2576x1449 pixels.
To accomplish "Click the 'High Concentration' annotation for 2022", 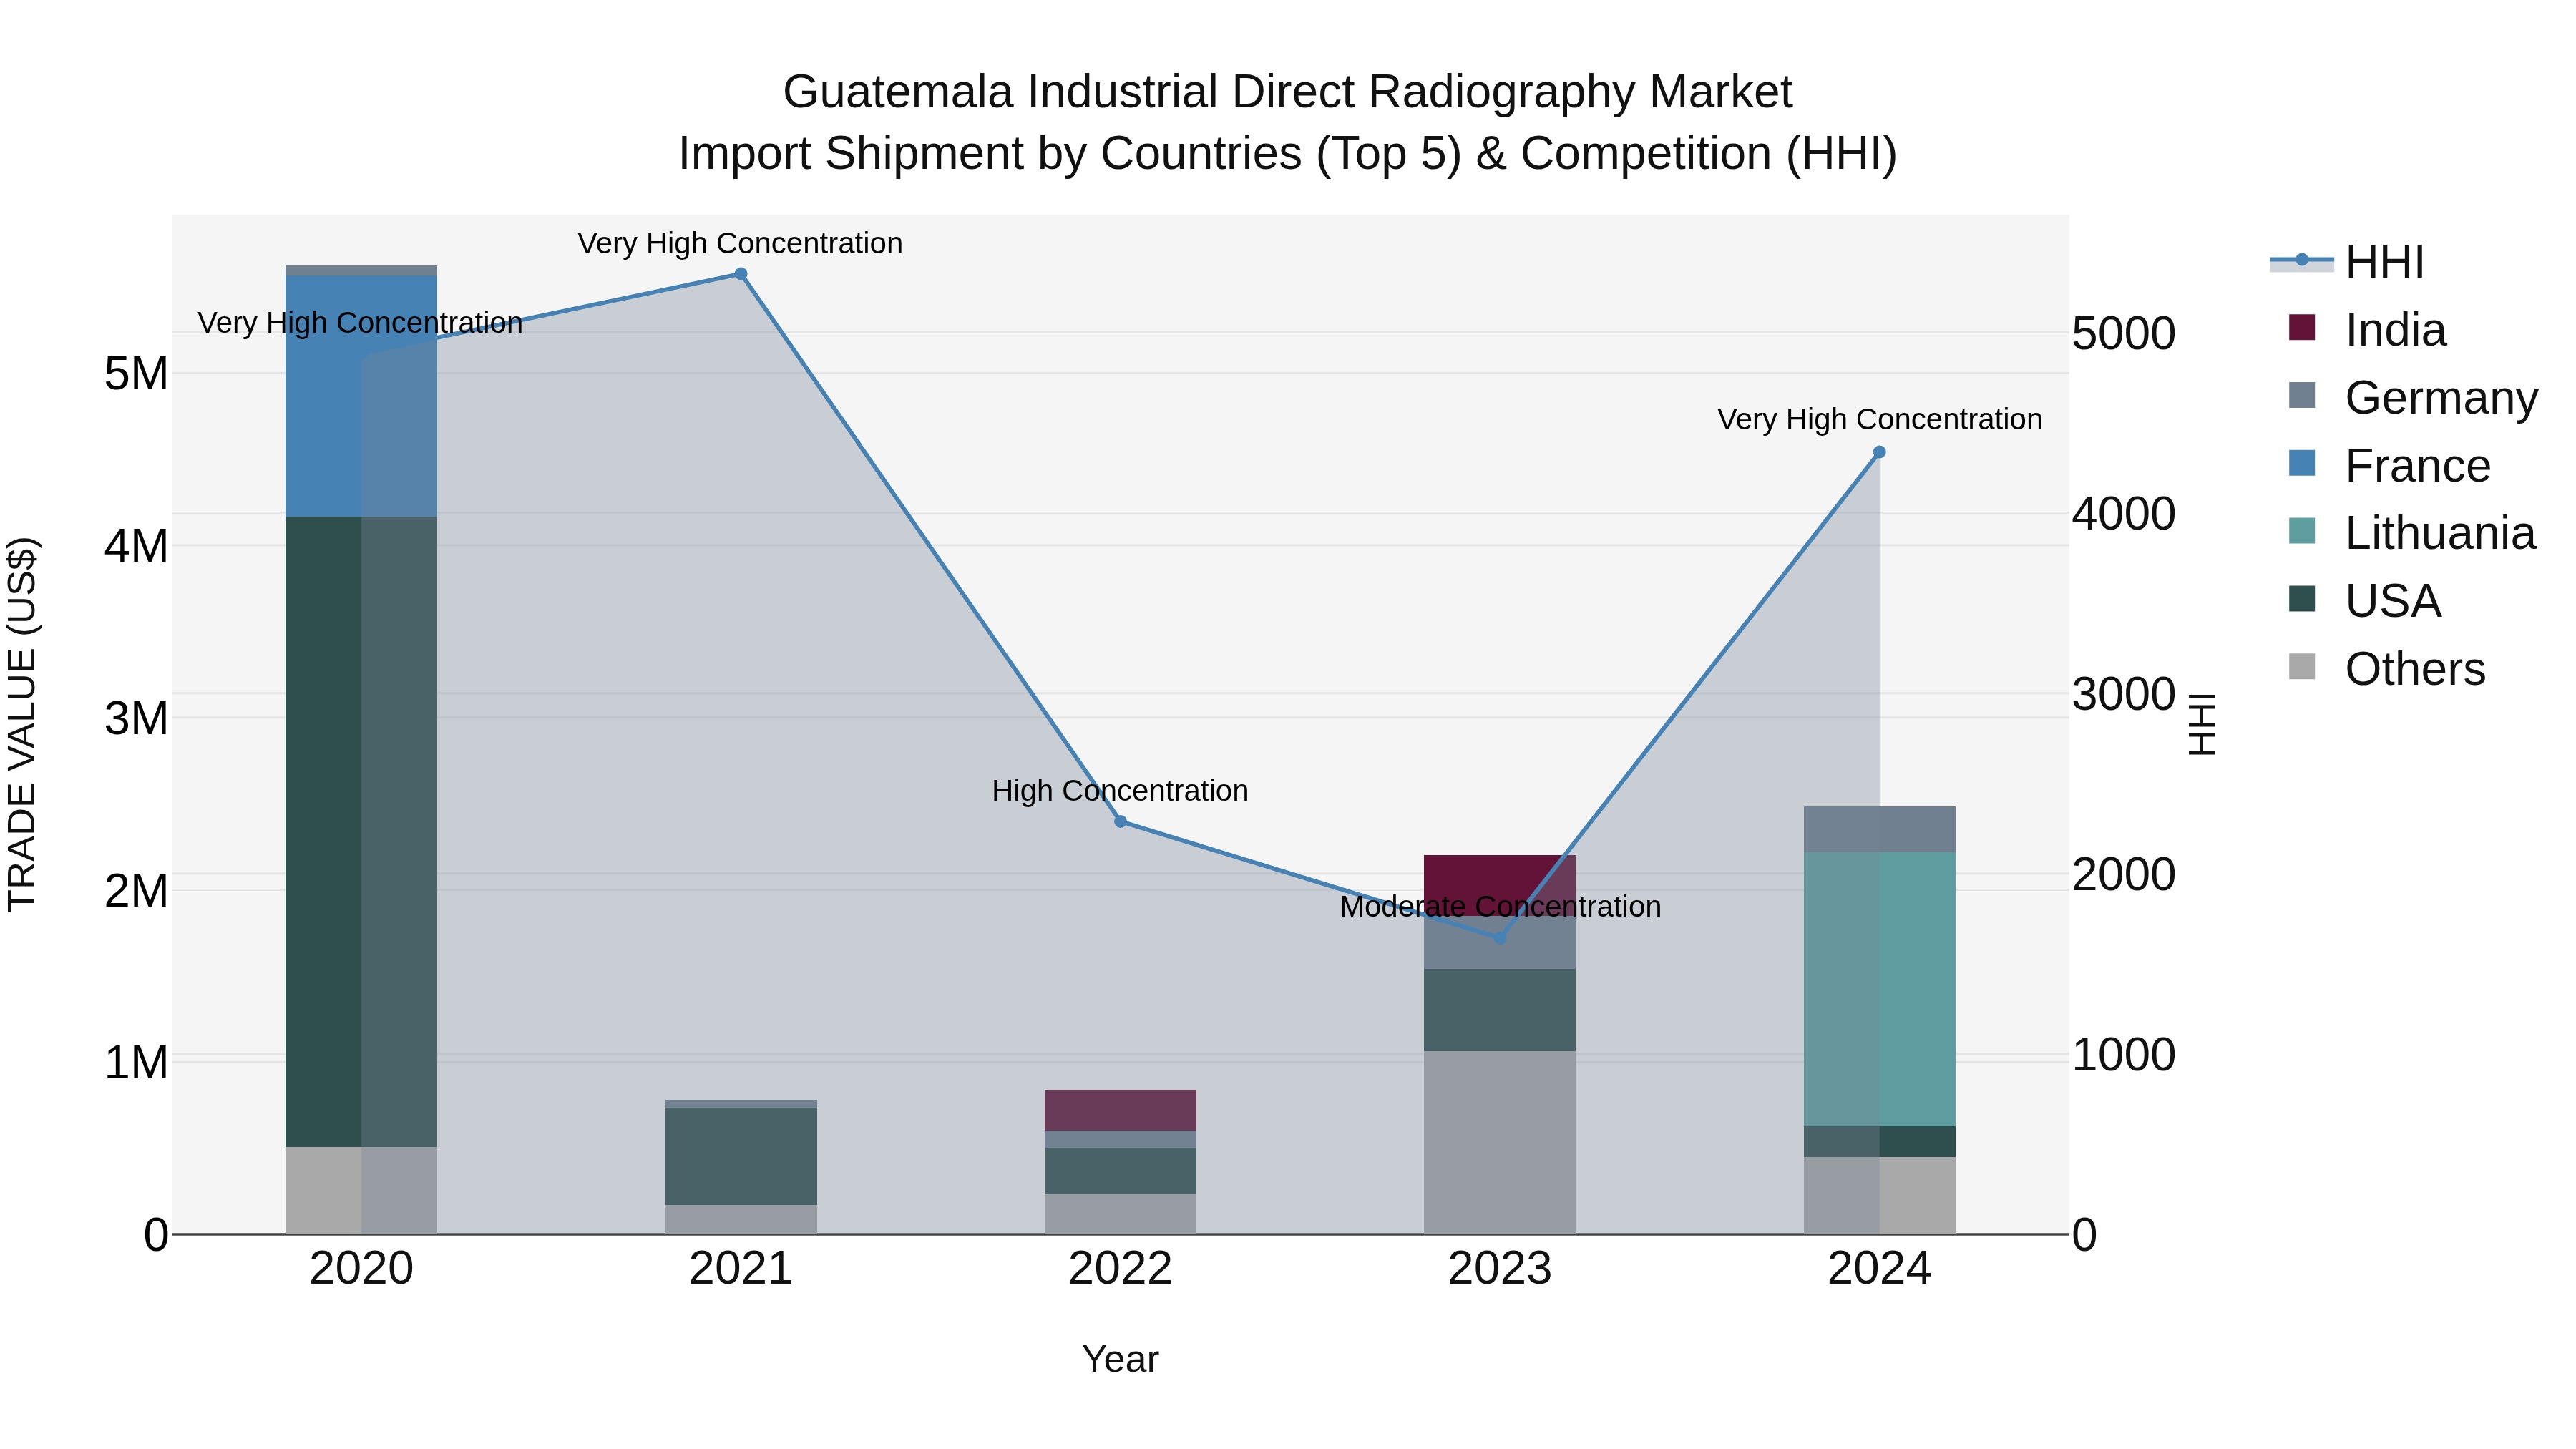I will [1120, 791].
